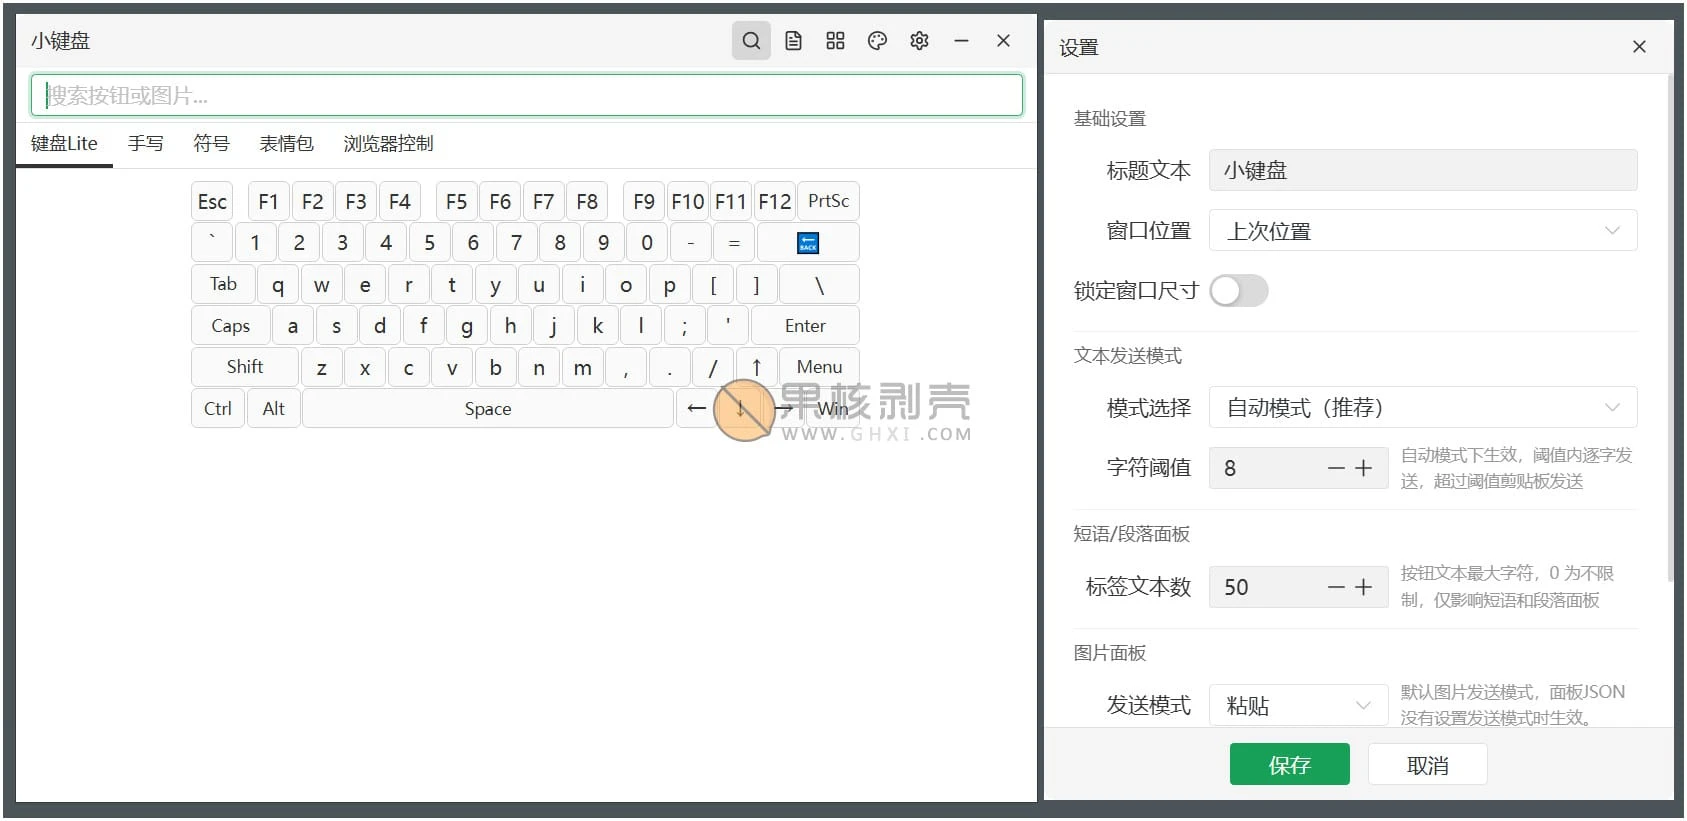The image size is (1687, 821).
Task: Tap the up arrow key
Action: (x=757, y=367)
